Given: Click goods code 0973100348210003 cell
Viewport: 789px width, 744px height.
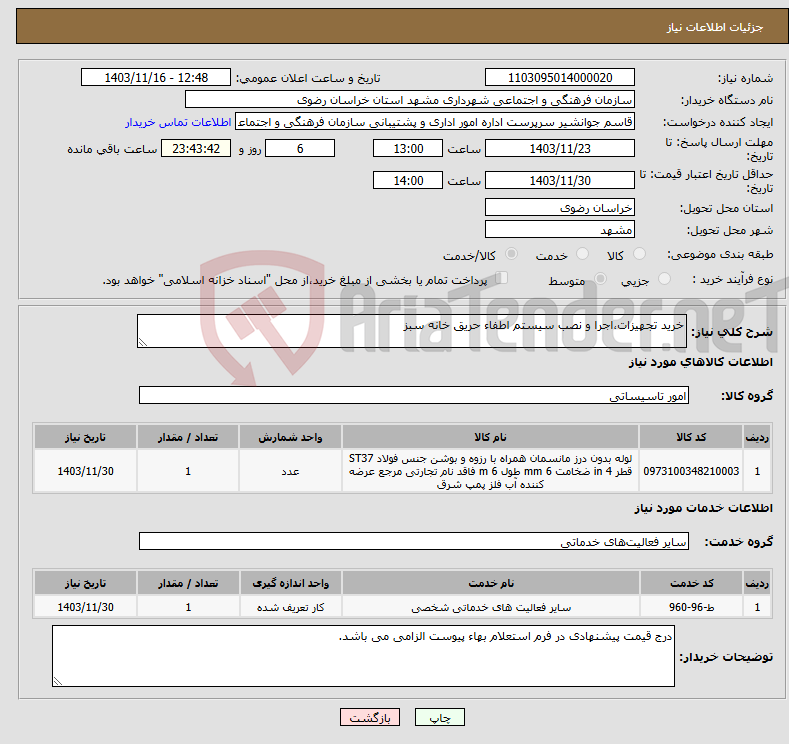Looking at the screenshot, I should 691,471.
